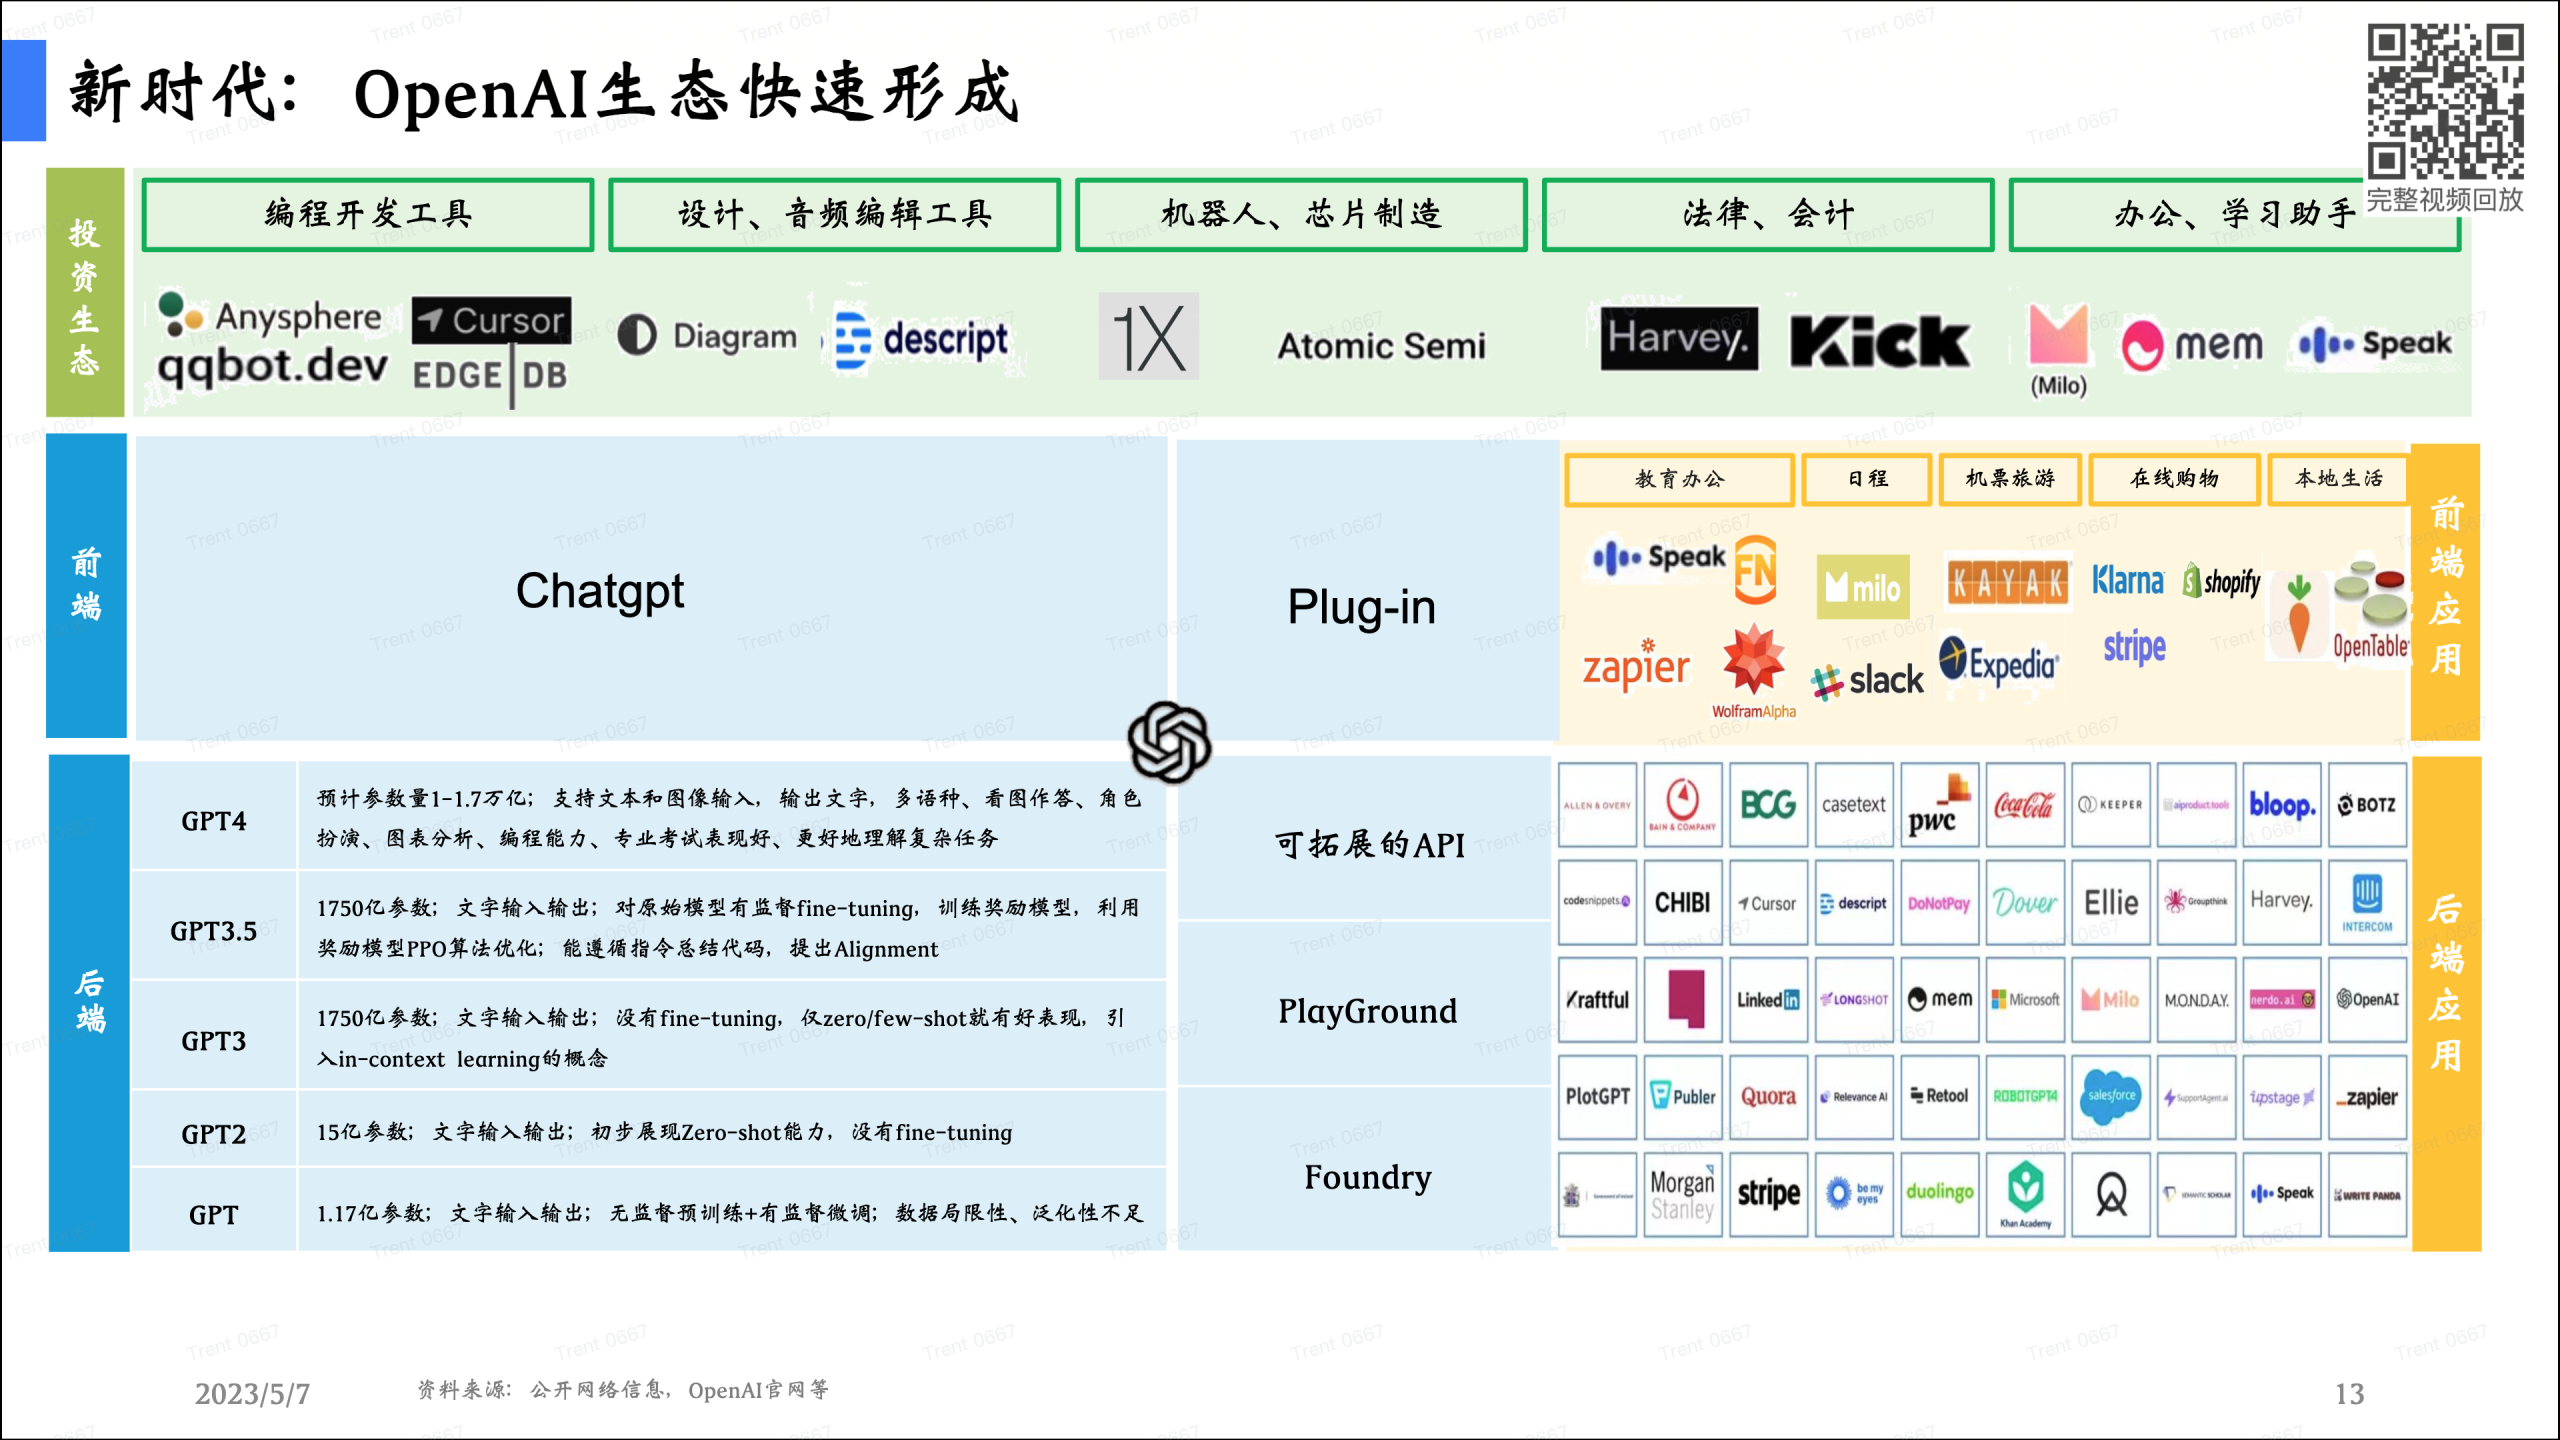The width and height of the screenshot is (2560, 1440).
Task: Select the Shopify logo
Action: [2221, 581]
